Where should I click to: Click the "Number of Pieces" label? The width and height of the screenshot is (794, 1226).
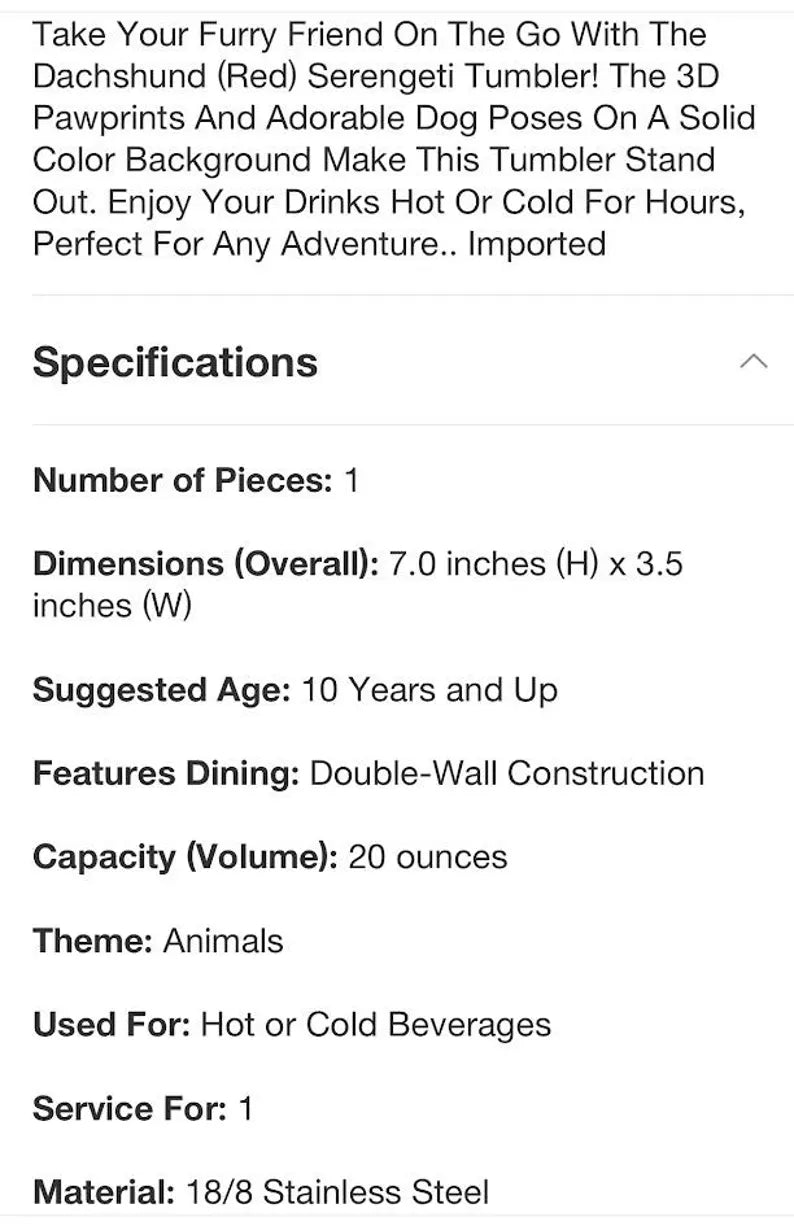[x=181, y=480]
